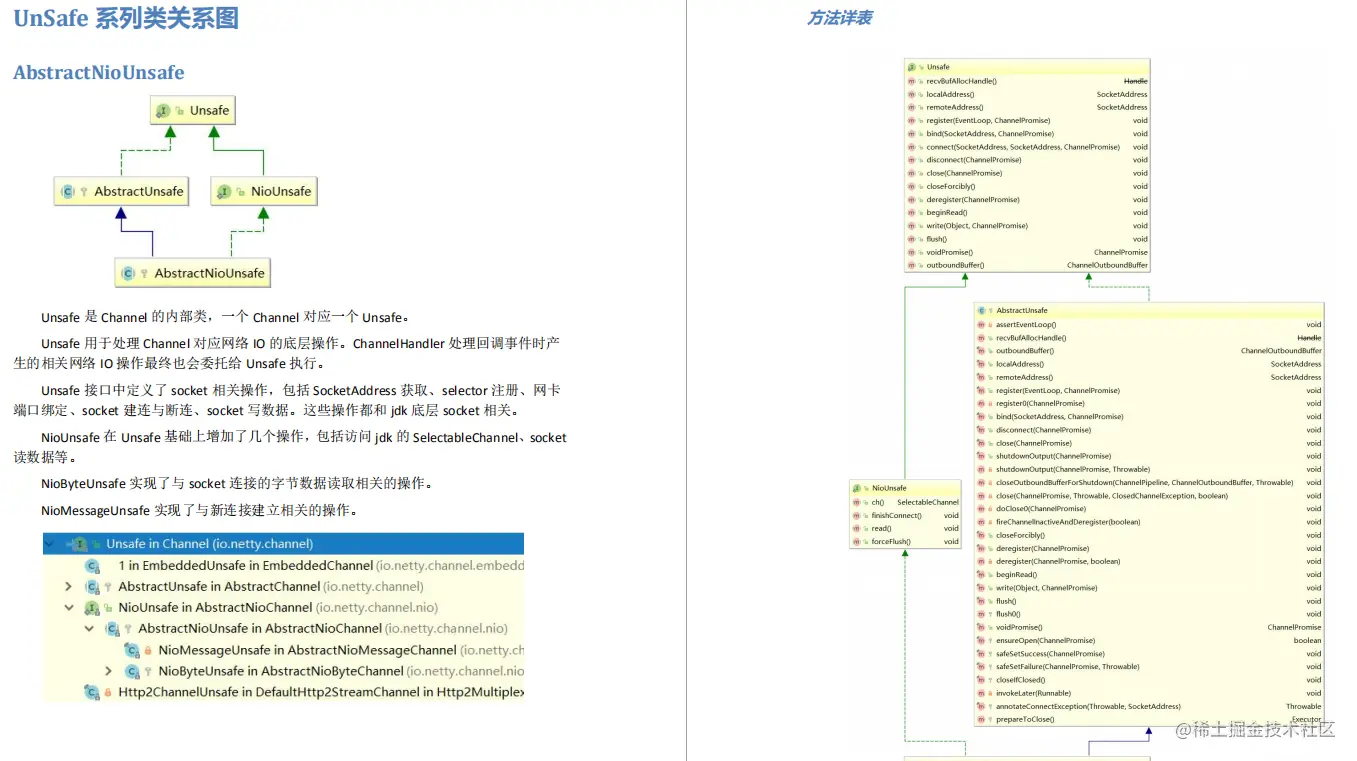Click the interface icon of 'NioUnsafe in AbstractNioChannel' row
The height and width of the screenshot is (761, 1357).
pos(92,608)
